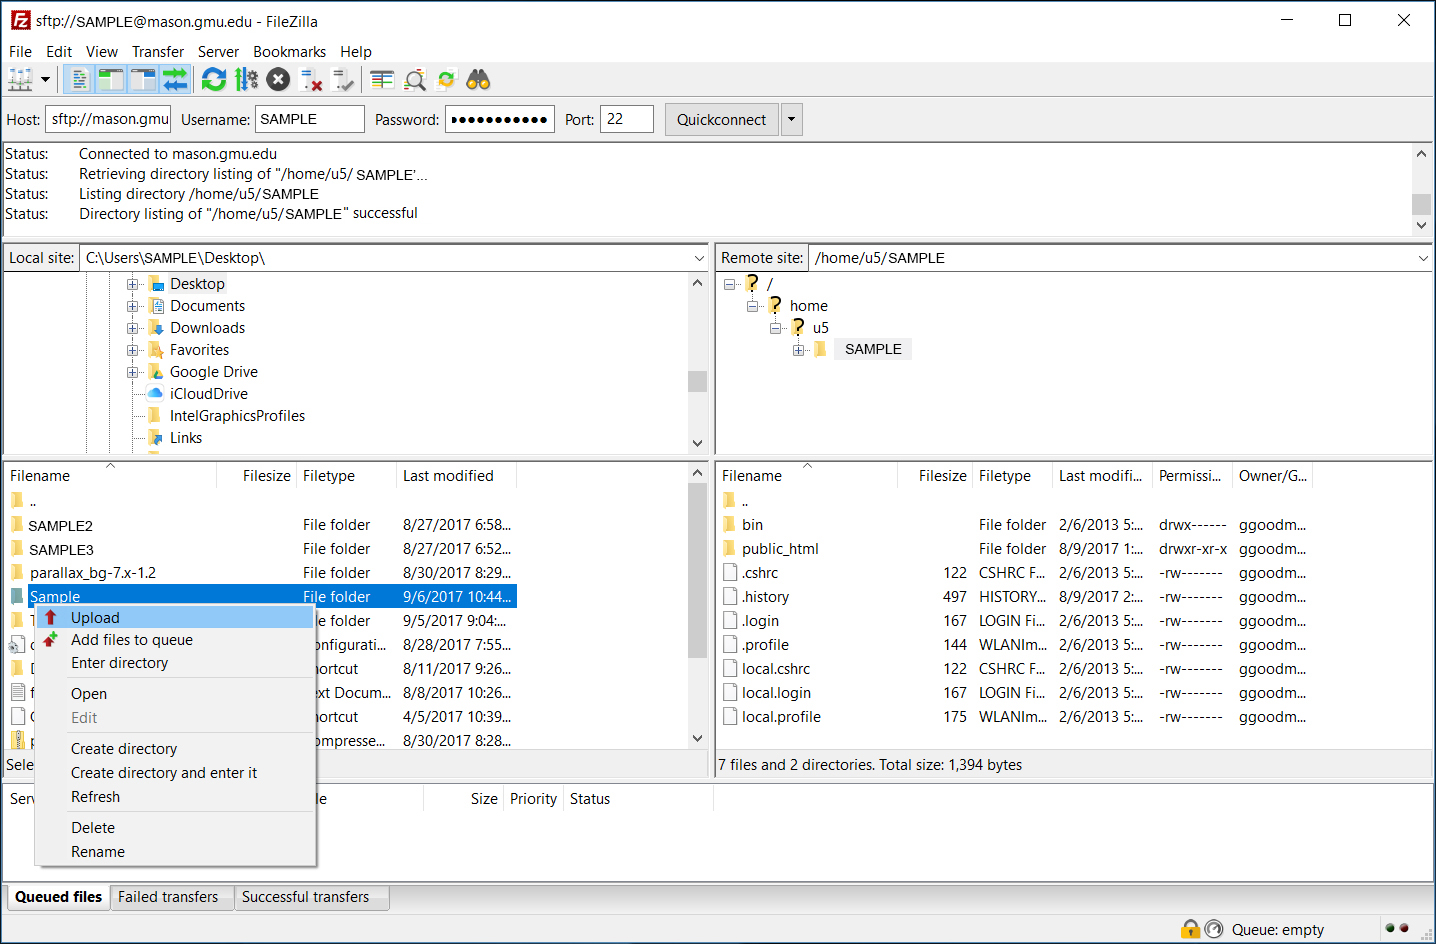Open the Remote site path dropdown
The height and width of the screenshot is (944, 1436).
(x=1423, y=258)
